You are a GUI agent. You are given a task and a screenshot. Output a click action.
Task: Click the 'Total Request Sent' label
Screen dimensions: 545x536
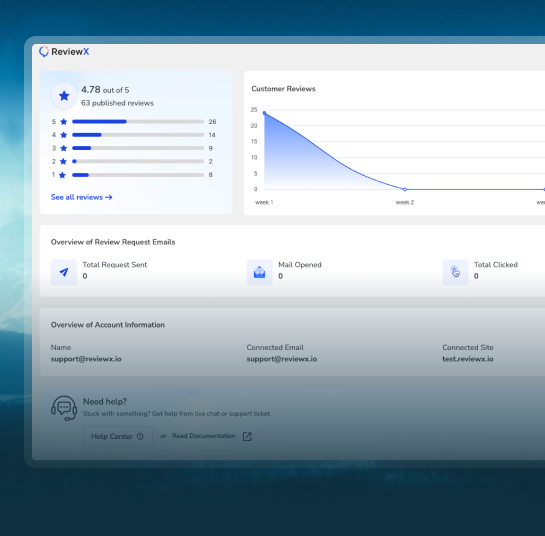[x=115, y=265]
